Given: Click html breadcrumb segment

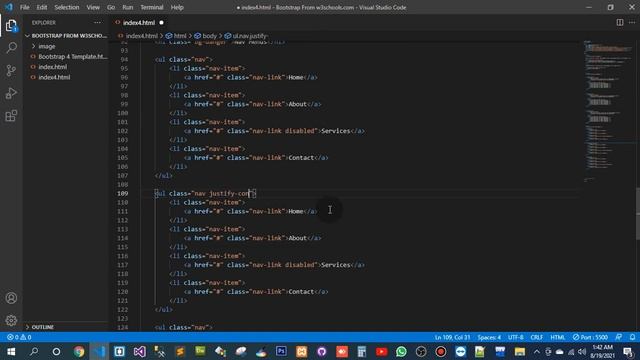Looking at the screenshot, I should [180, 36].
